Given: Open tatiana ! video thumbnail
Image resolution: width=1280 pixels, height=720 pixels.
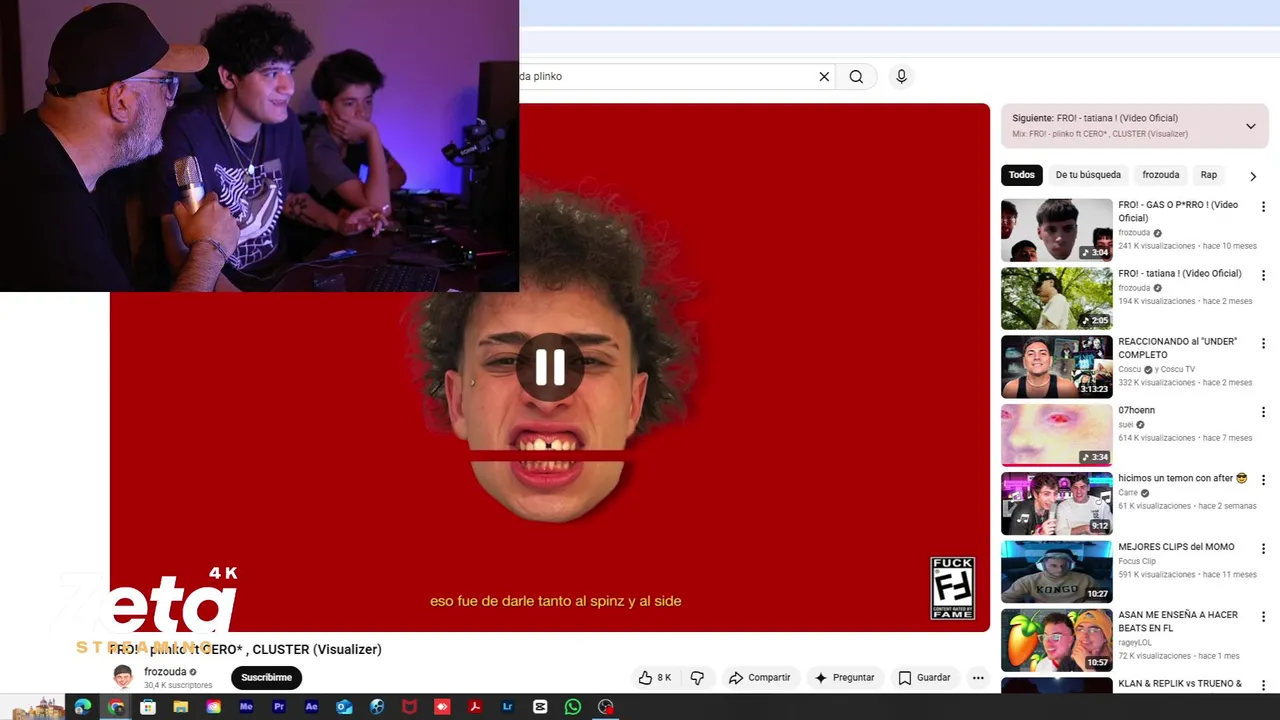Looking at the screenshot, I should 1056,298.
